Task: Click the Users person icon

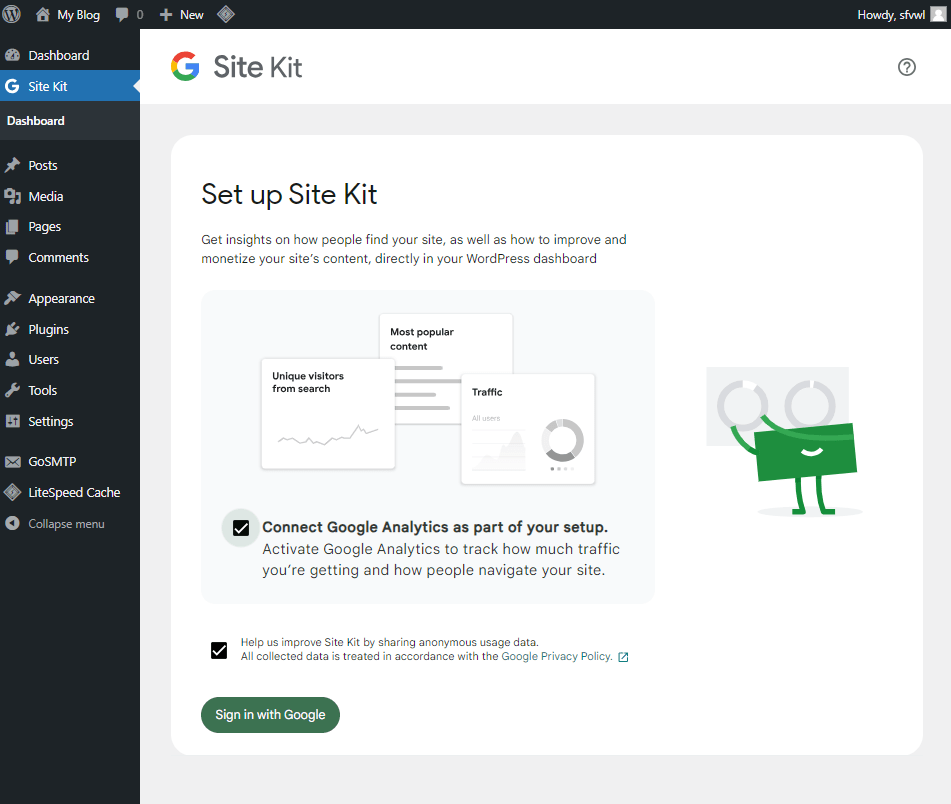Action: click(12, 359)
